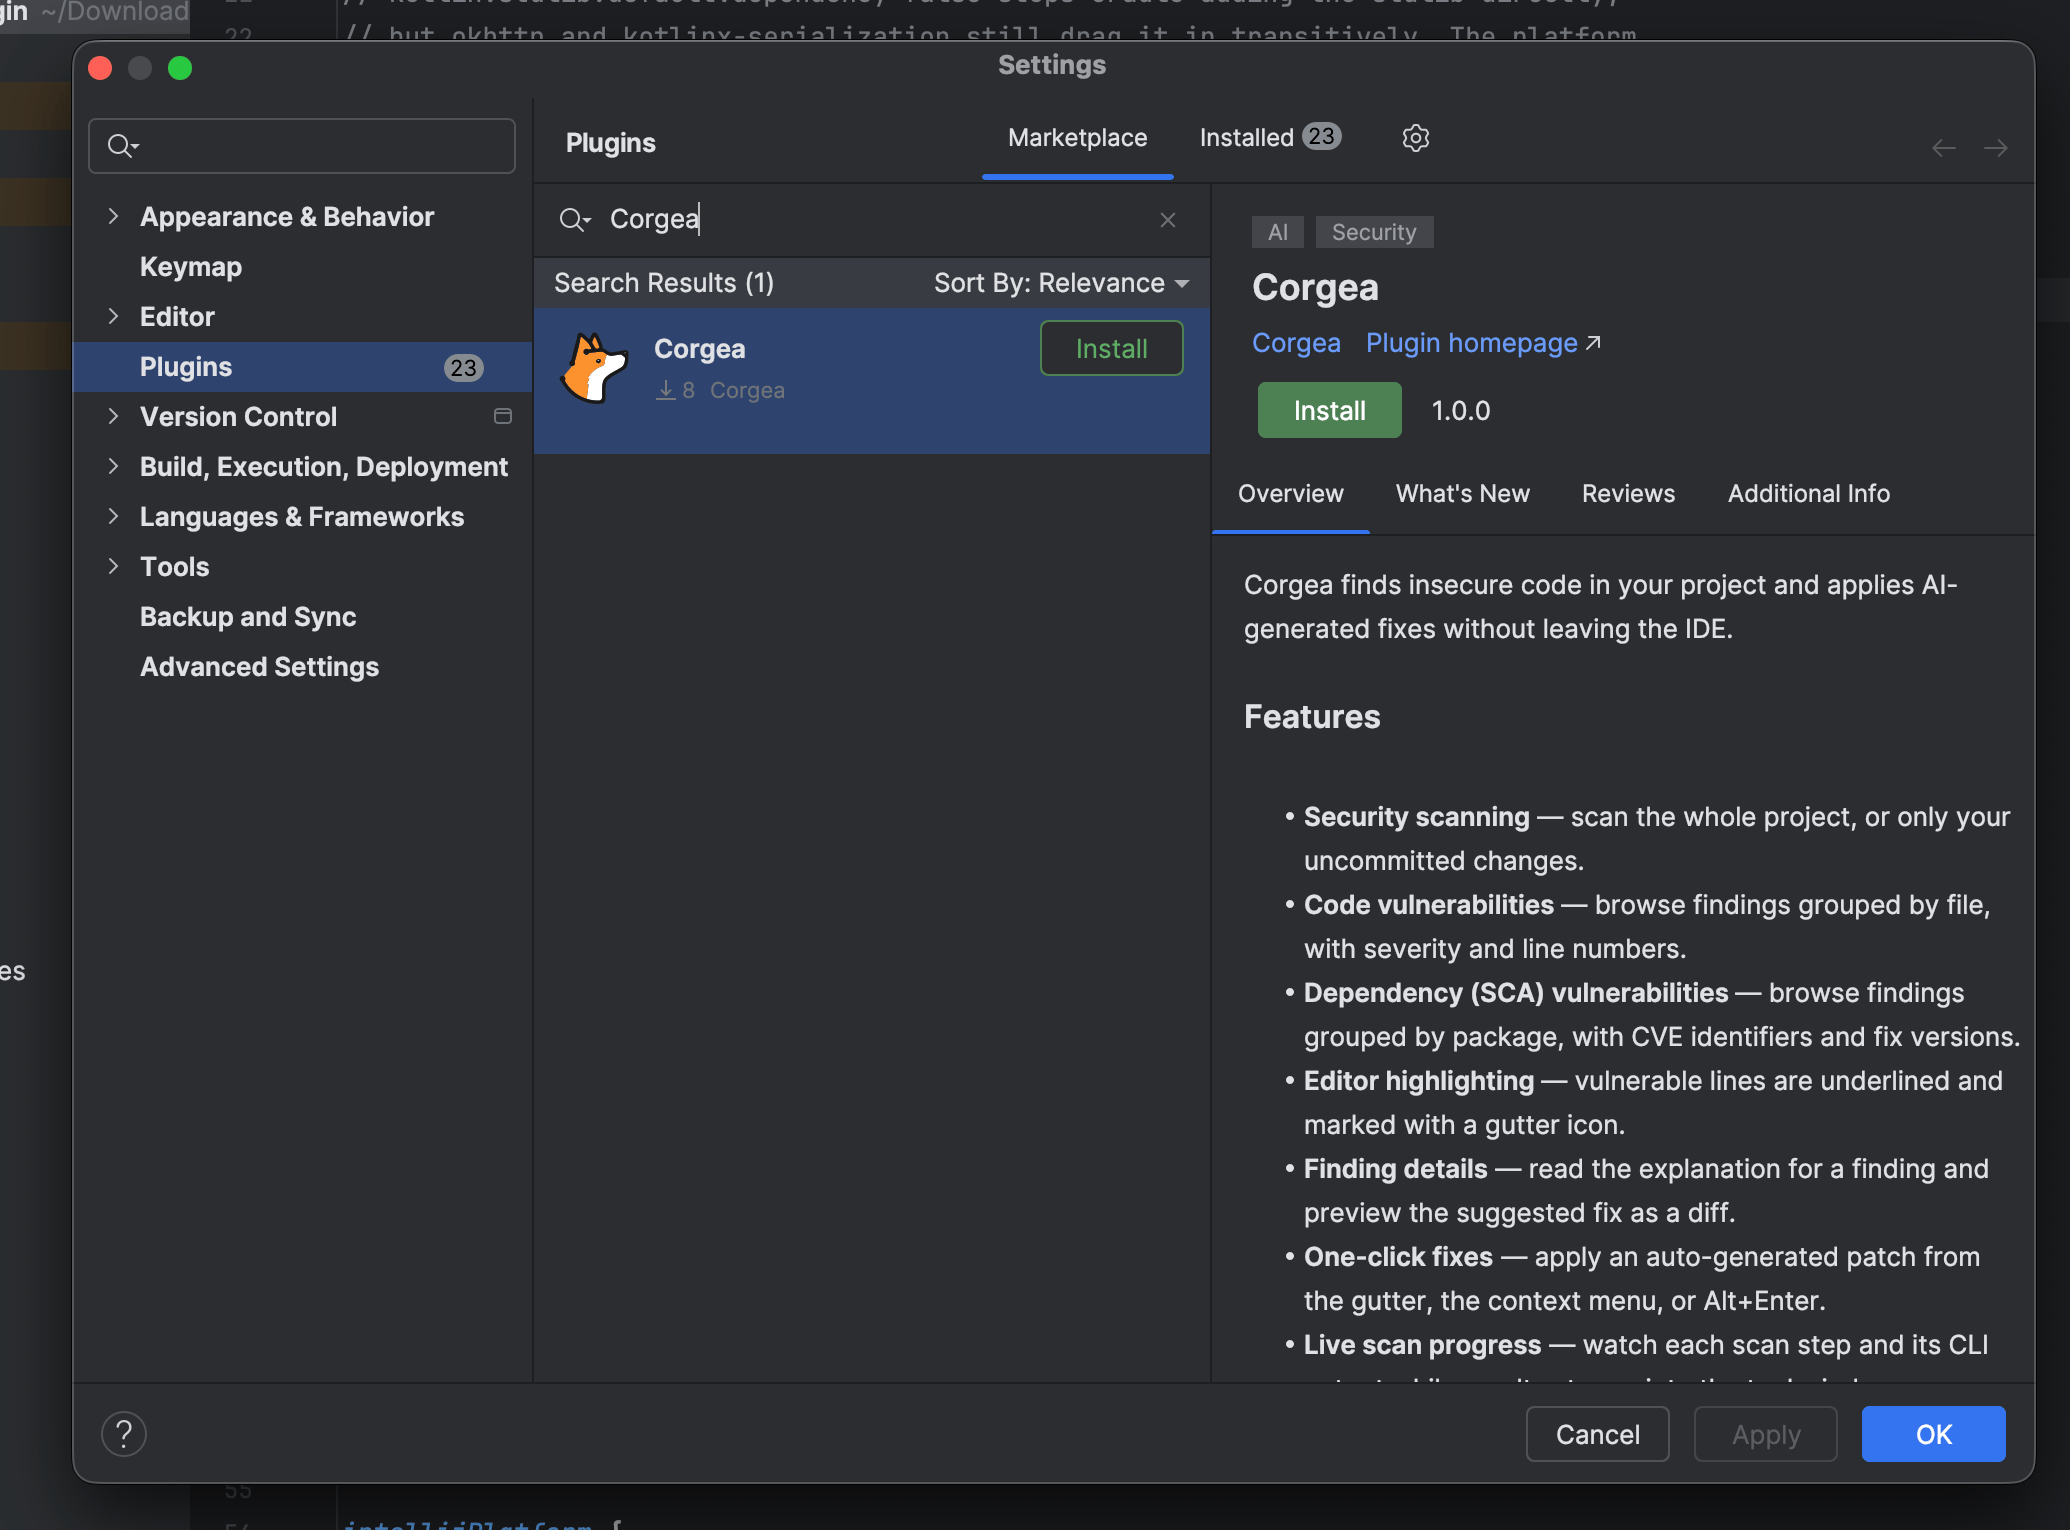Switch to the Marketplace tab

pyautogui.click(x=1078, y=138)
